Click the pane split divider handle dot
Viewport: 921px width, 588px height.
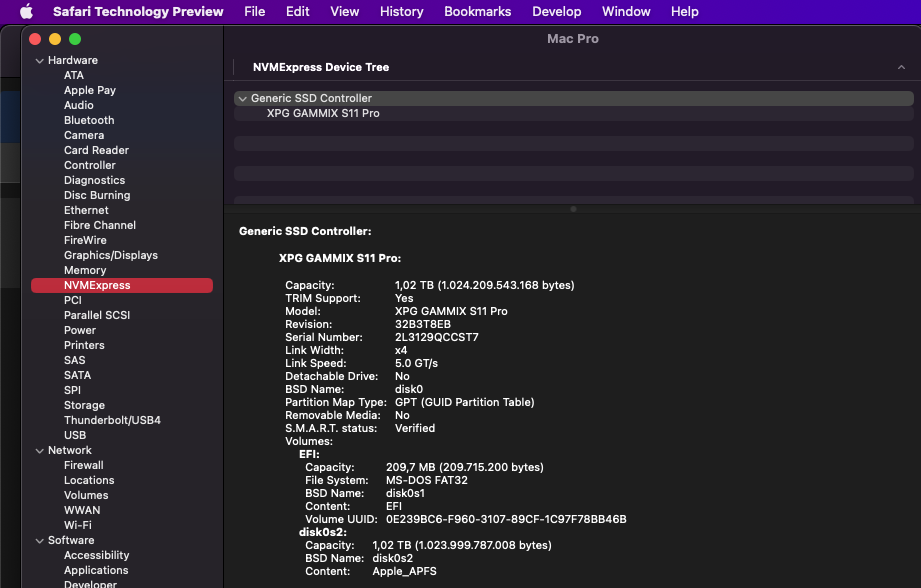coord(573,209)
